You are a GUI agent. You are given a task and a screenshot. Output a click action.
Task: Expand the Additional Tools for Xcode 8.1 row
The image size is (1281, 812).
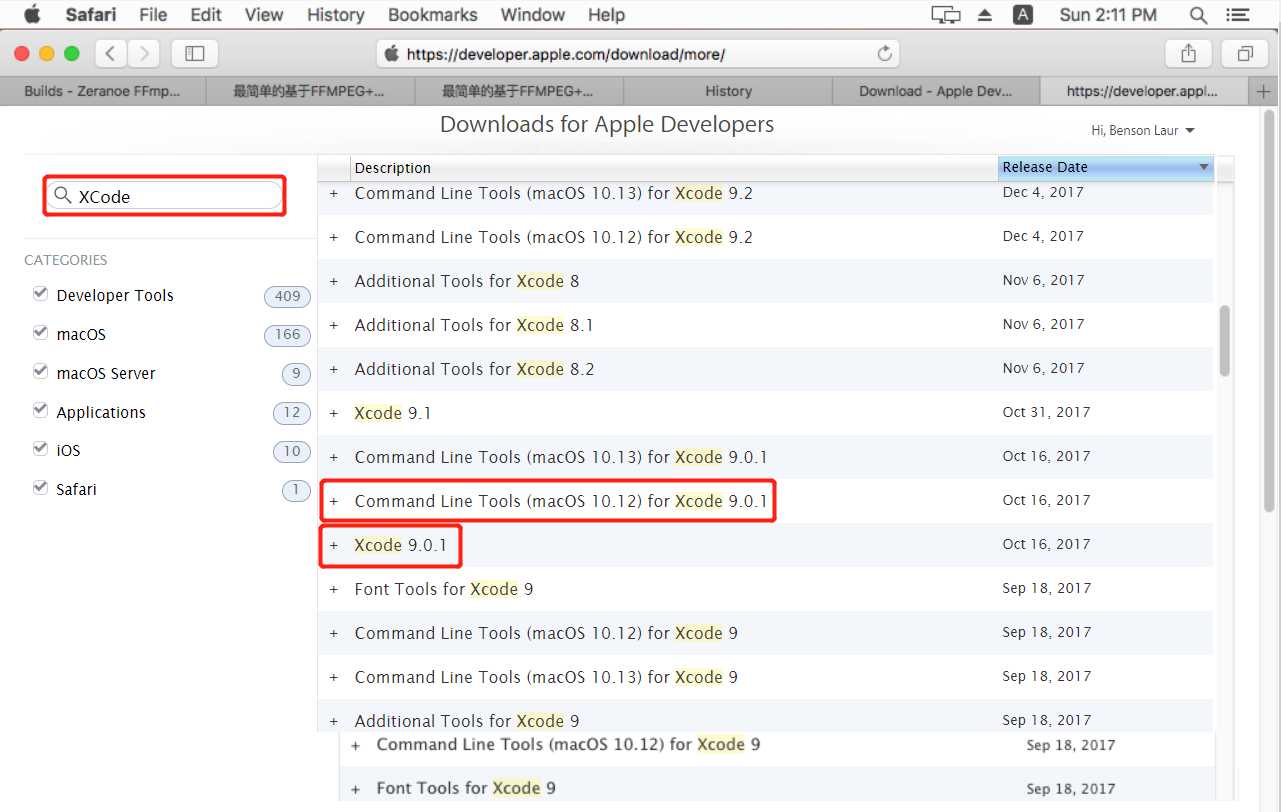tap(334, 326)
